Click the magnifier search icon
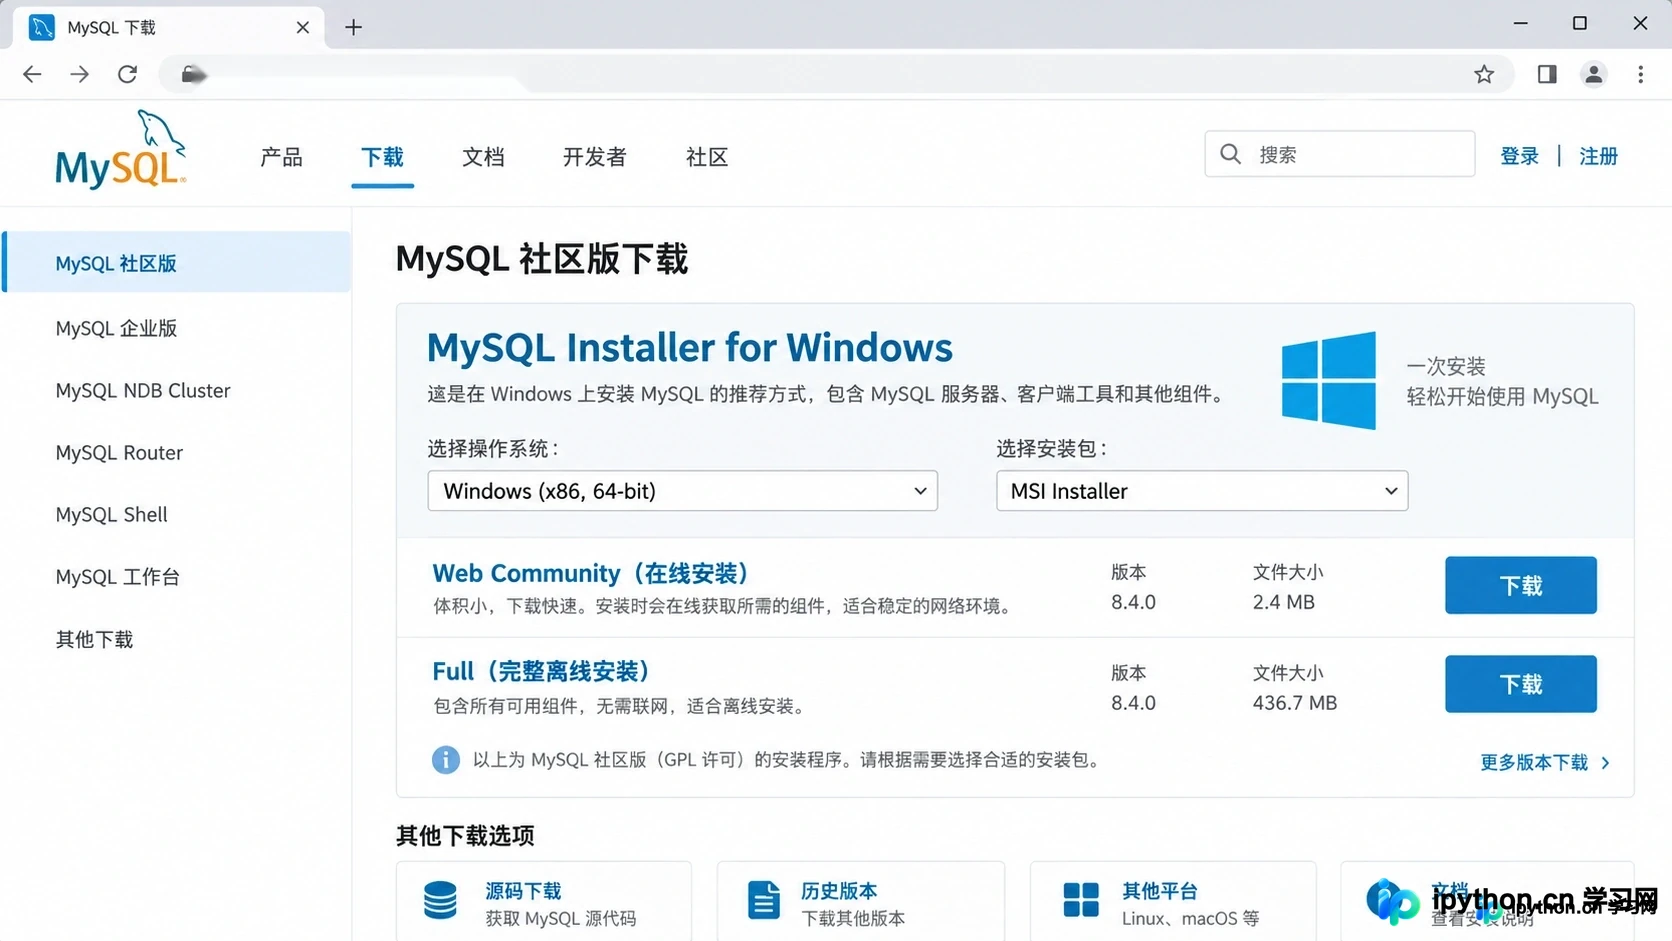The image size is (1672, 941). coord(1231,154)
